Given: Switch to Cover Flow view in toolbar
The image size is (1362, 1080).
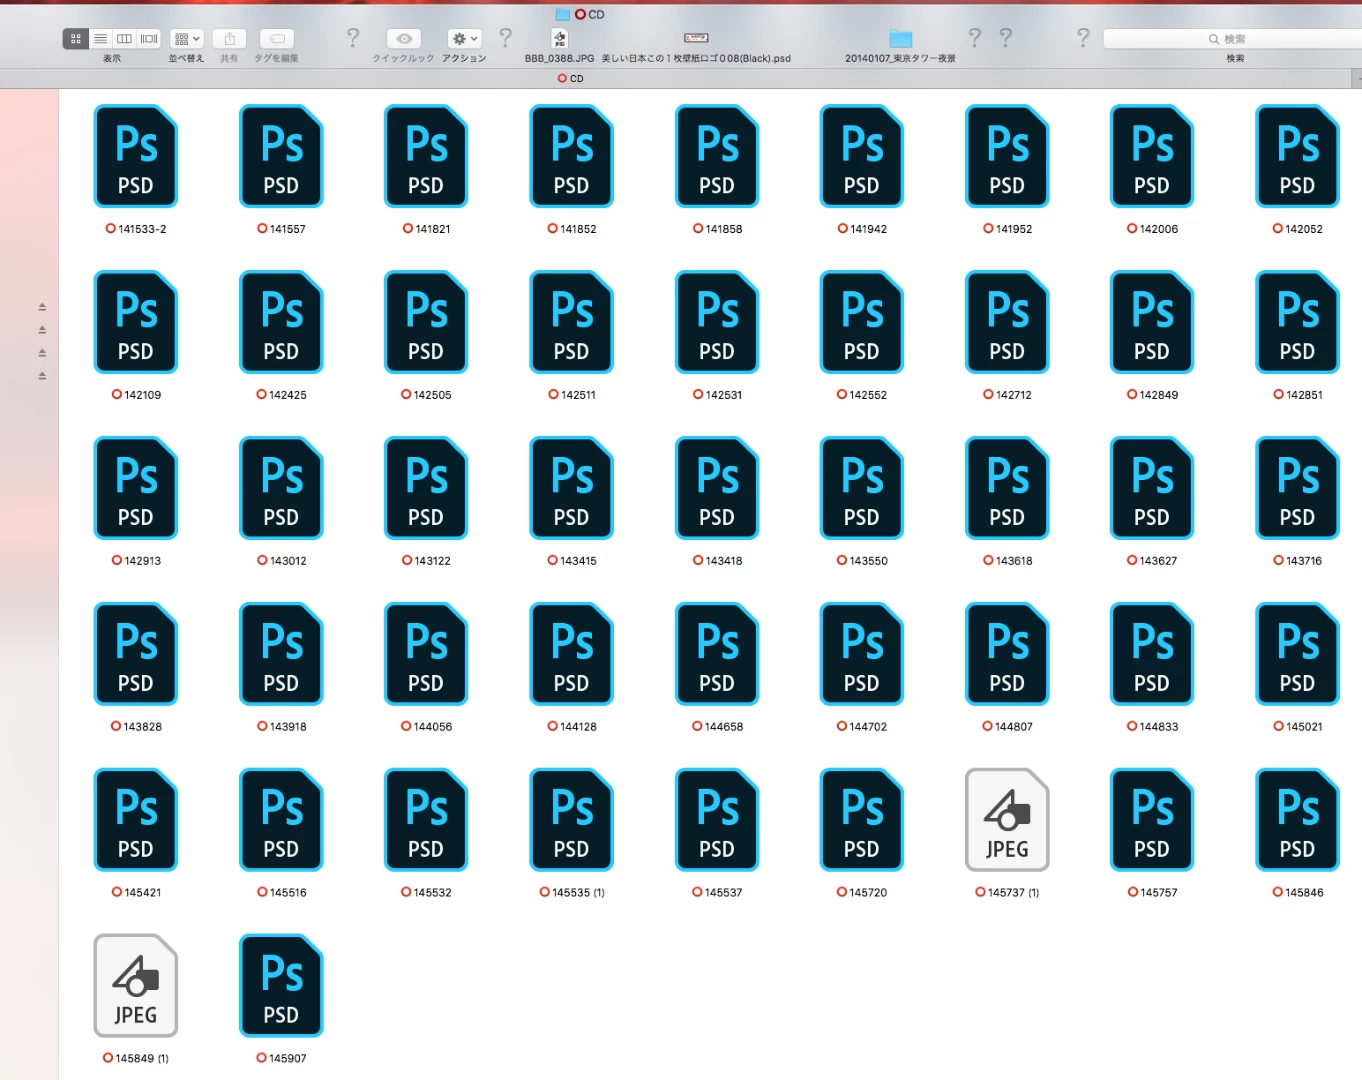Looking at the screenshot, I should 149,39.
